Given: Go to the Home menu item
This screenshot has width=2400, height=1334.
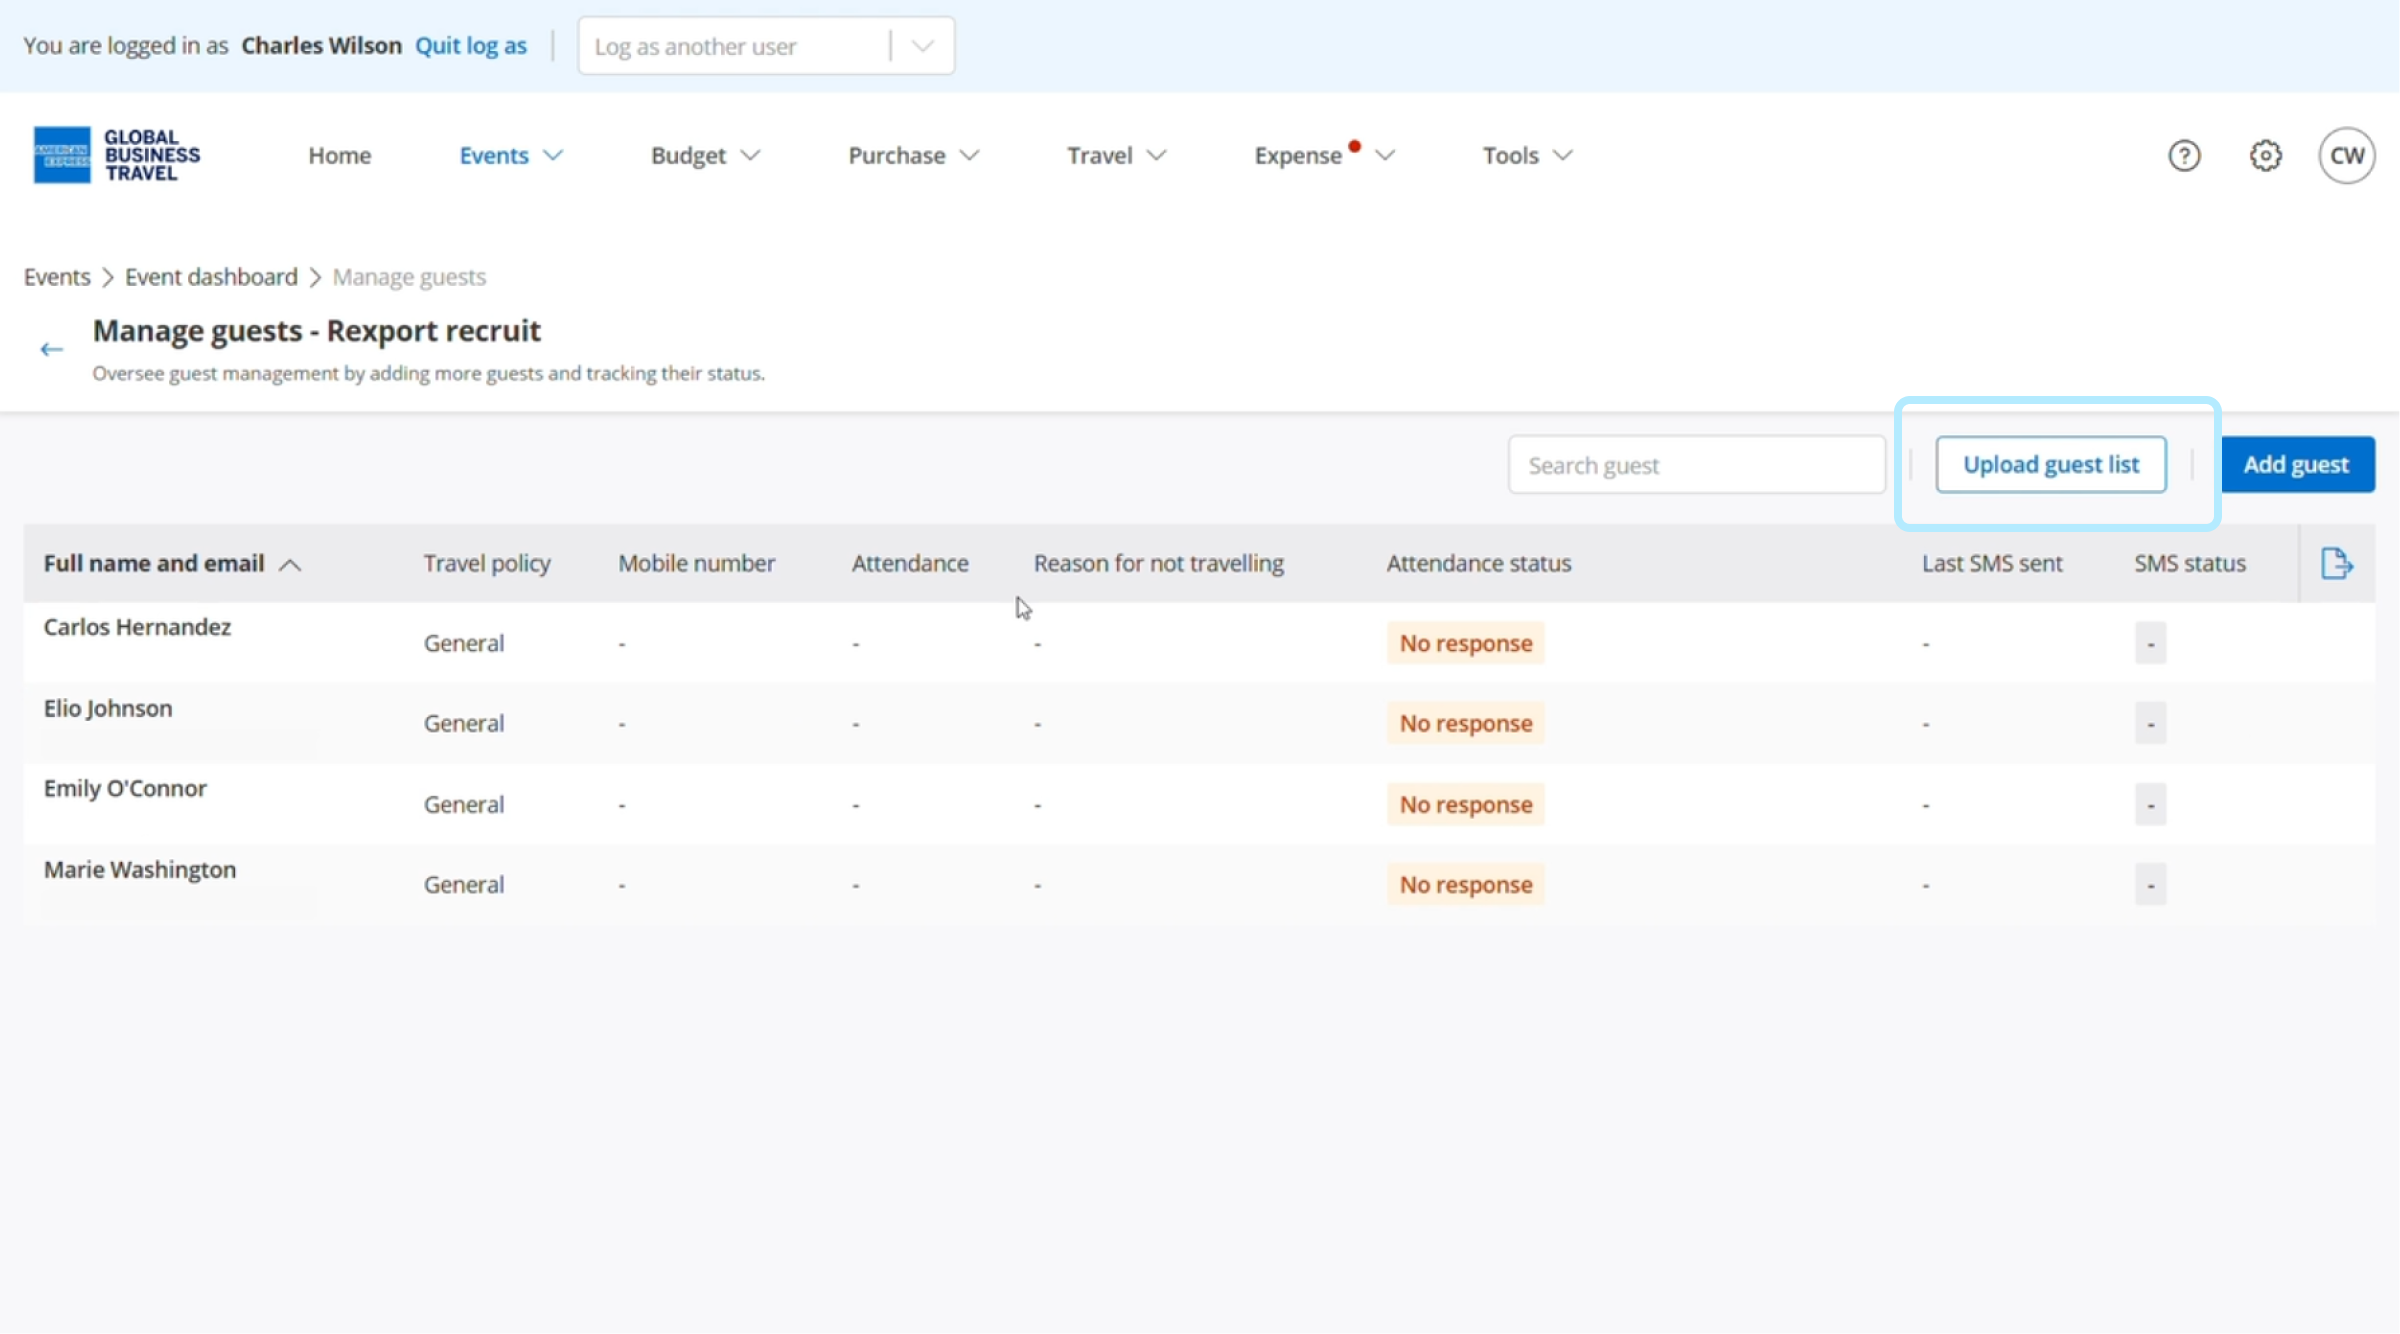Looking at the screenshot, I should pyautogui.click(x=339, y=156).
